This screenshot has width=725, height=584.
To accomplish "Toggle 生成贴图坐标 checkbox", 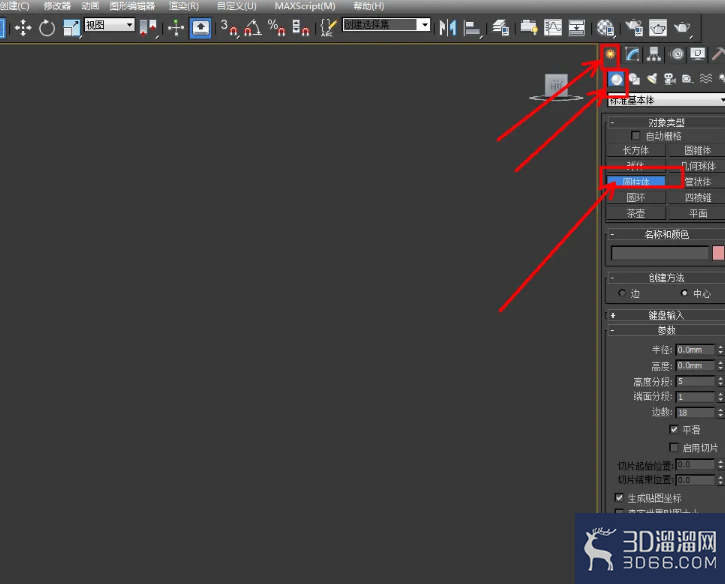I will (x=619, y=498).
